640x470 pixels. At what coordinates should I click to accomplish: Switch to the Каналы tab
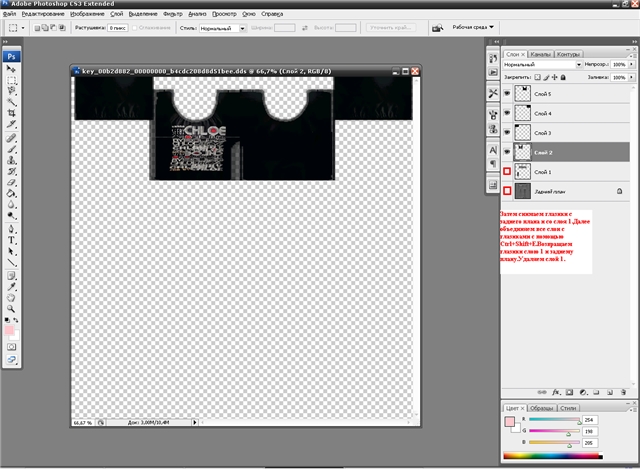(541, 54)
